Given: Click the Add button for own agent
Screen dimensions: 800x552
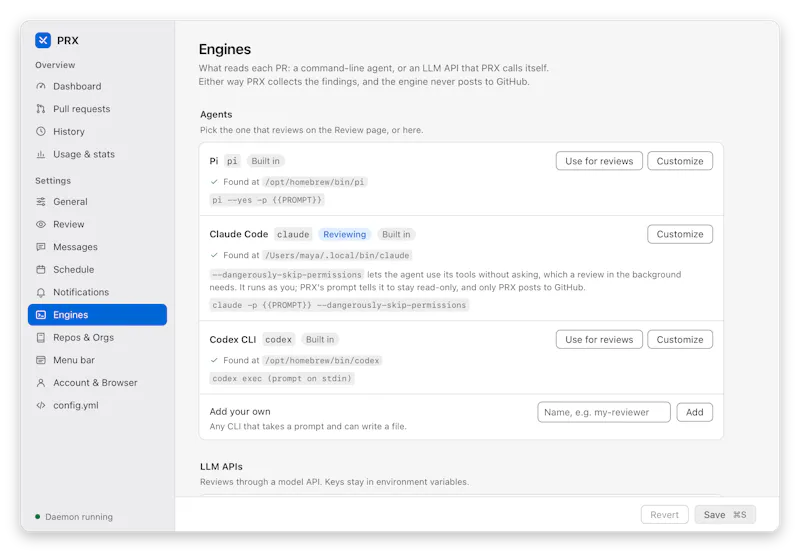Looking at the screenshot, I should tap(694, 412).
